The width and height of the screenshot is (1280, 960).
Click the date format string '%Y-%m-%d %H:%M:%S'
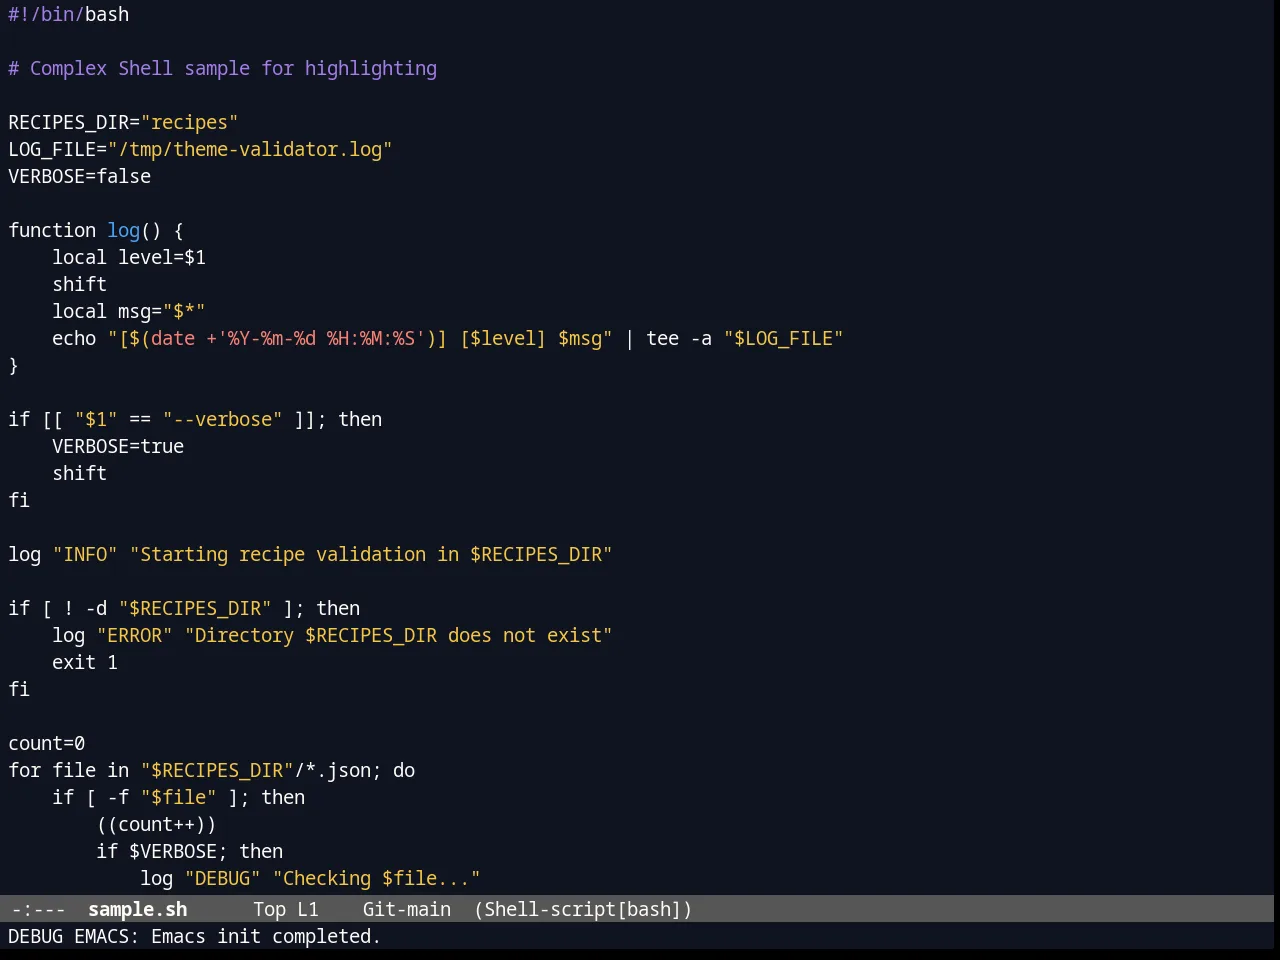pos(321,338)
